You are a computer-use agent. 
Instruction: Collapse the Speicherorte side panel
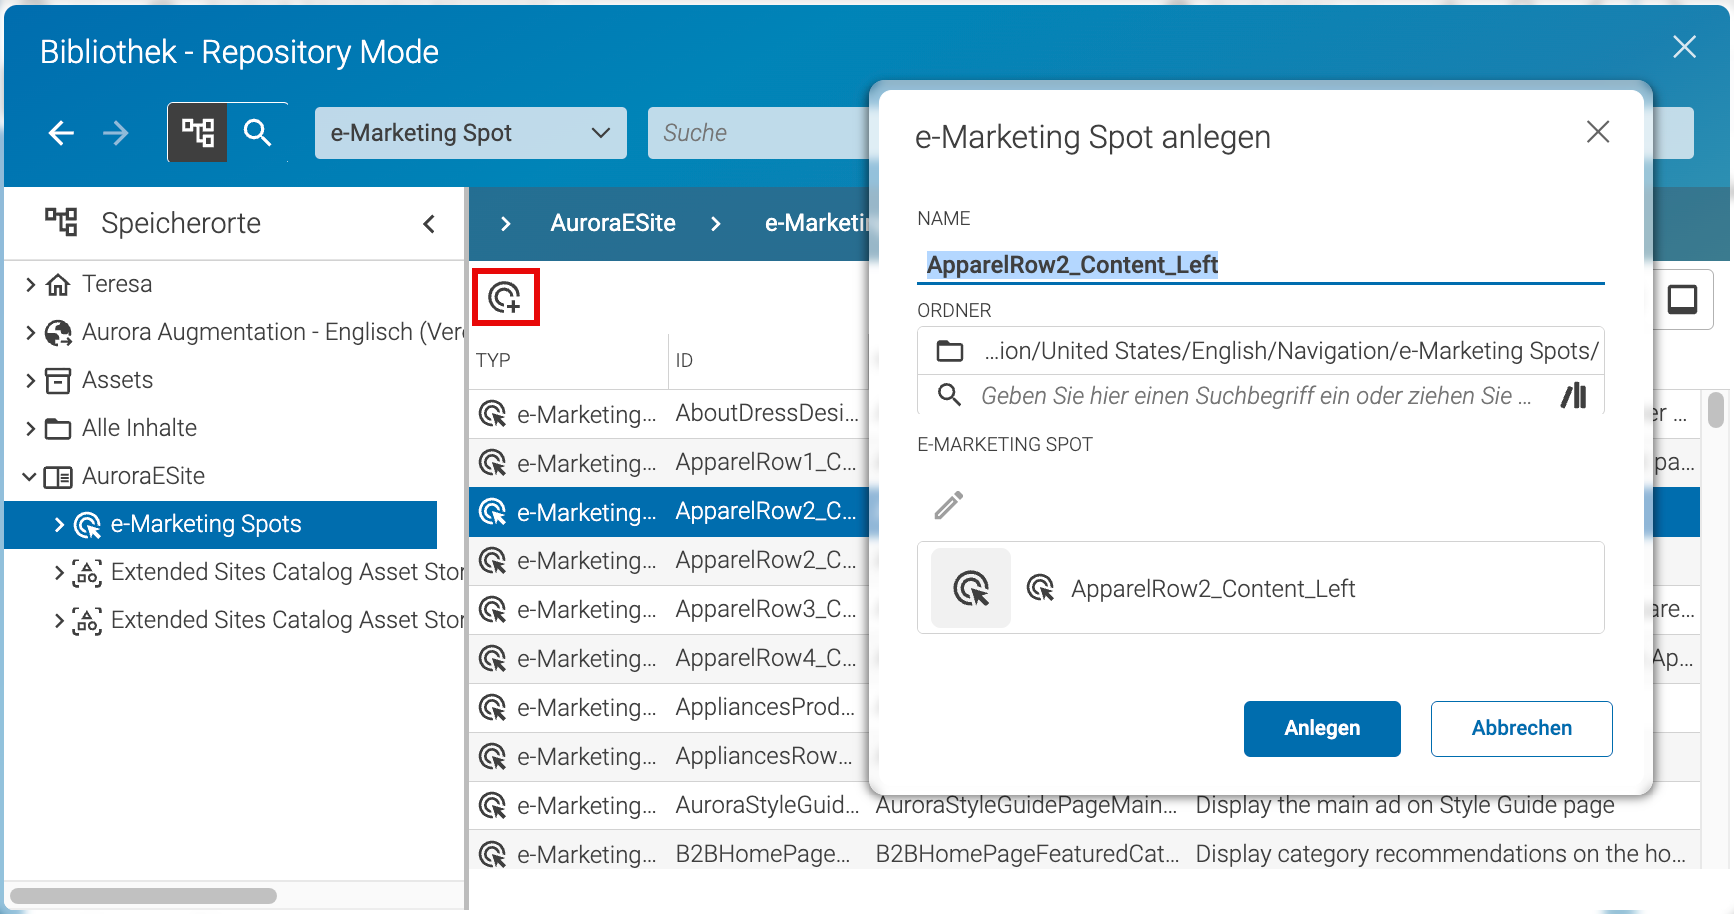429,224
